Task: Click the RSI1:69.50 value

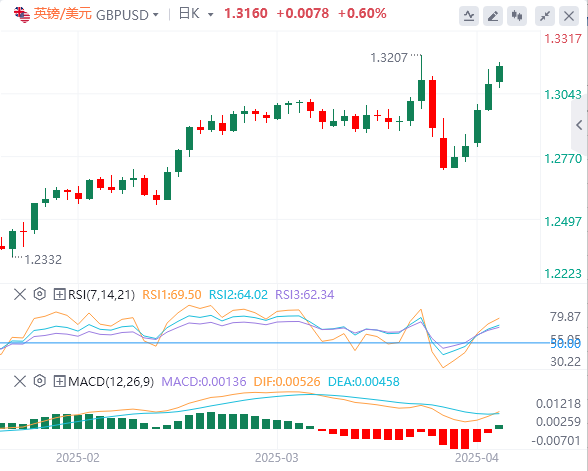Action: [172, 295]
